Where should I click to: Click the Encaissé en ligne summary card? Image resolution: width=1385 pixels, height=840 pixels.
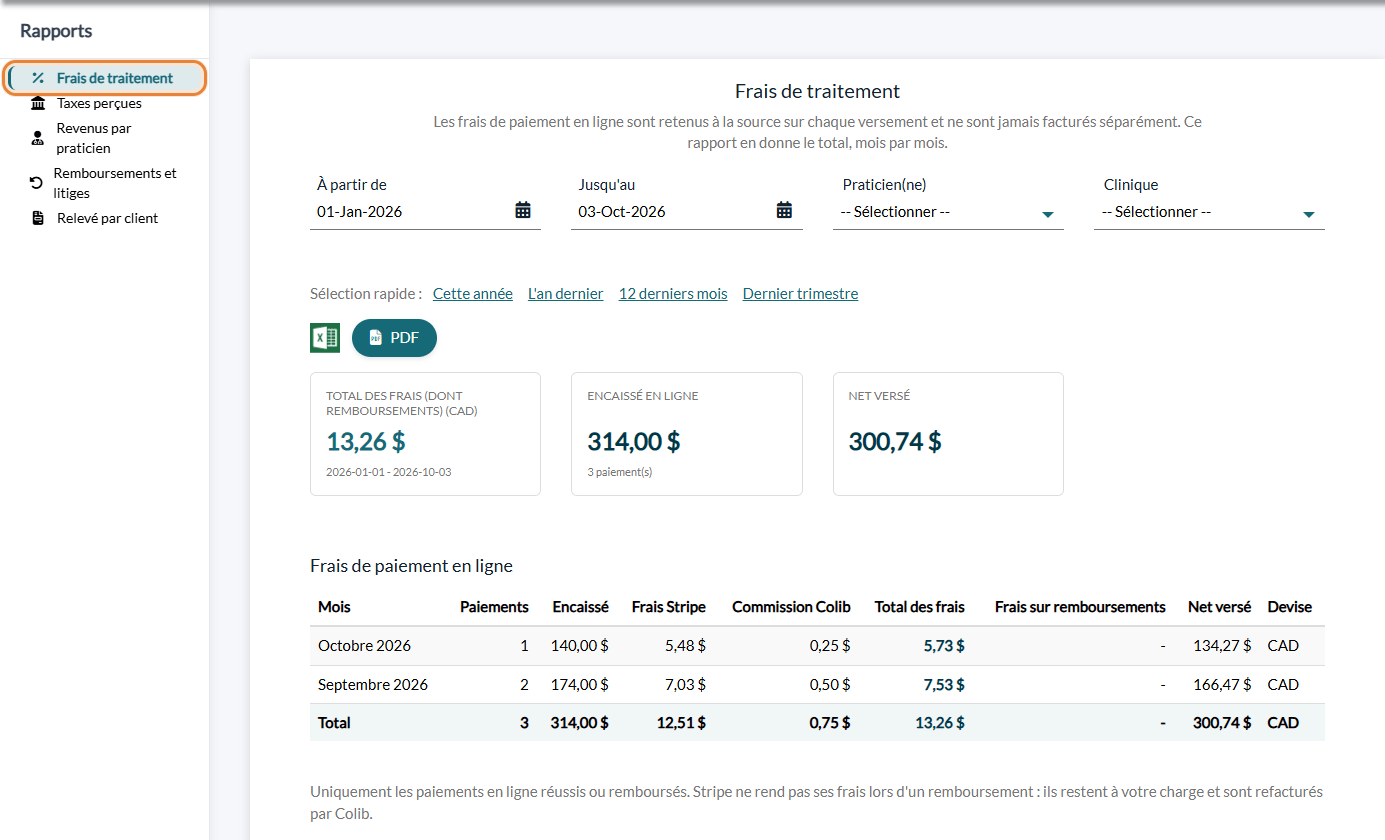(x=686, y=434)
